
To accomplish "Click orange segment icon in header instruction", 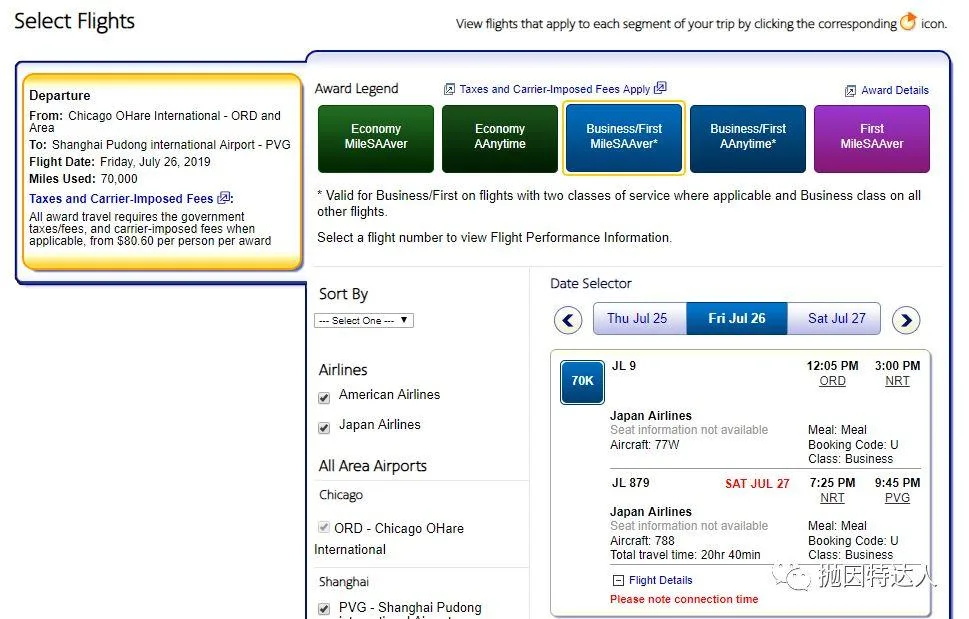I will pyautogui.click(x=908, y=22).
